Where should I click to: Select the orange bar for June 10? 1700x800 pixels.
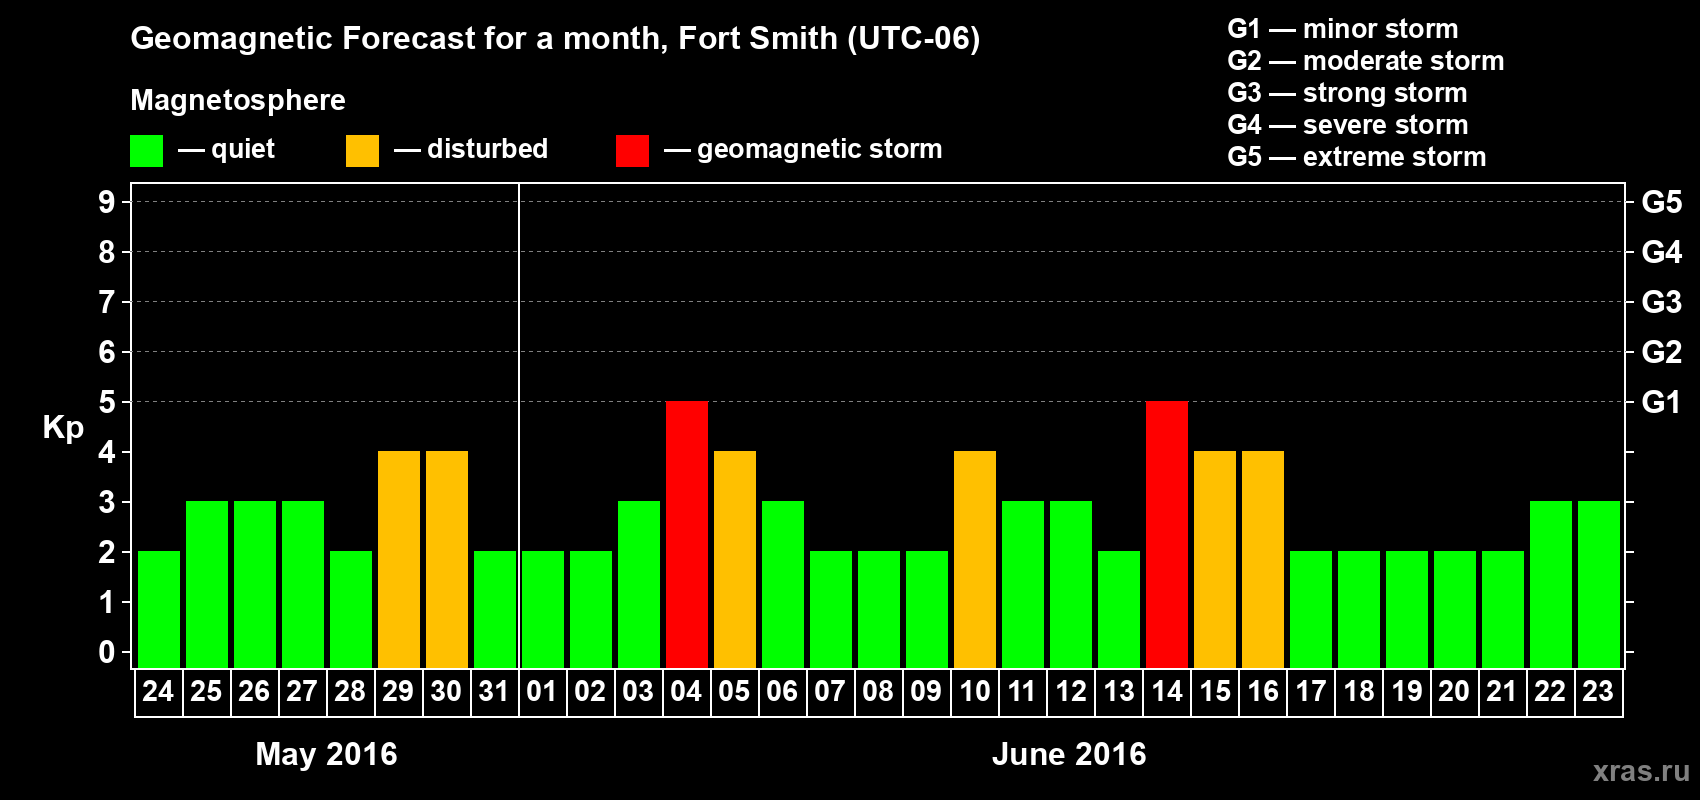point(975,559)
